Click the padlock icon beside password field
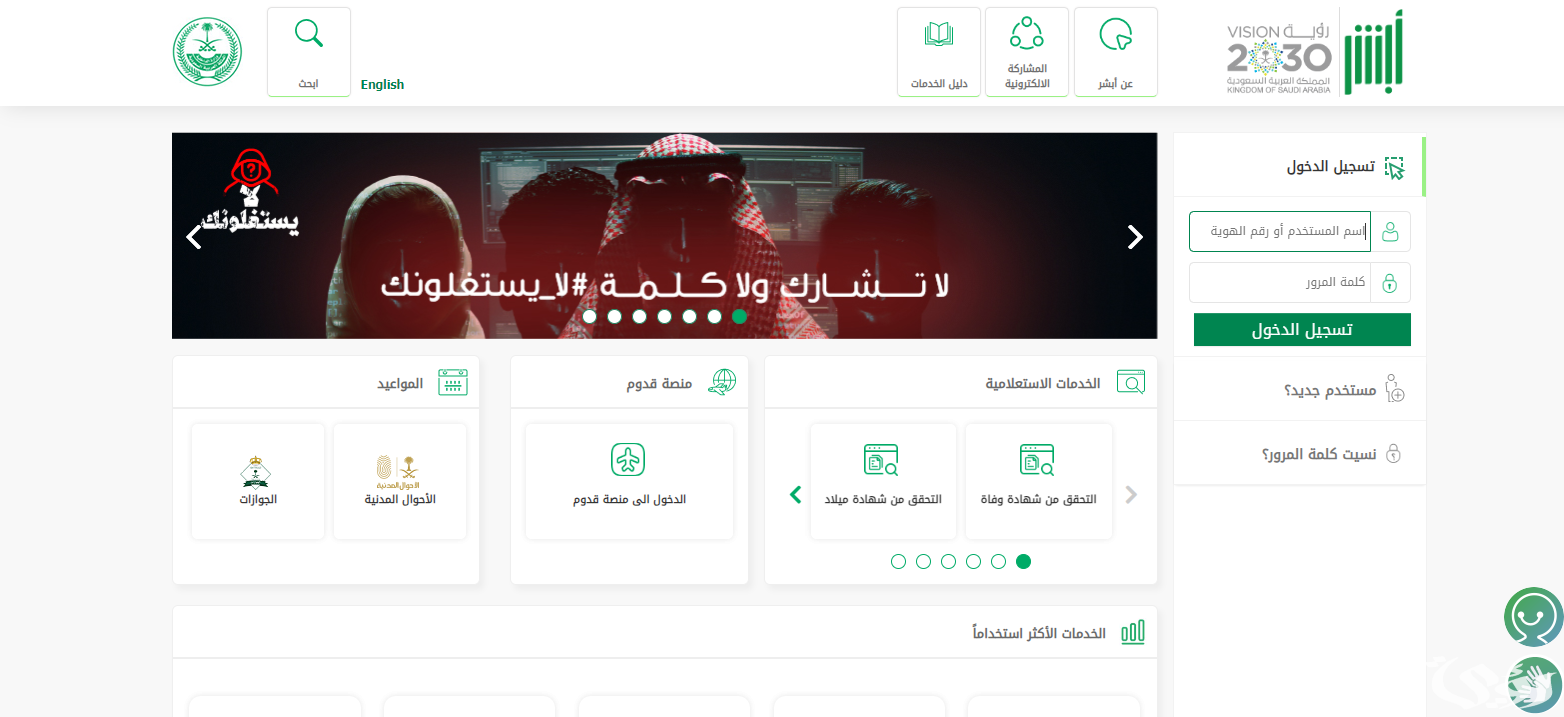This screenshot has height=717, width=1564. (x=1390, y=282)
